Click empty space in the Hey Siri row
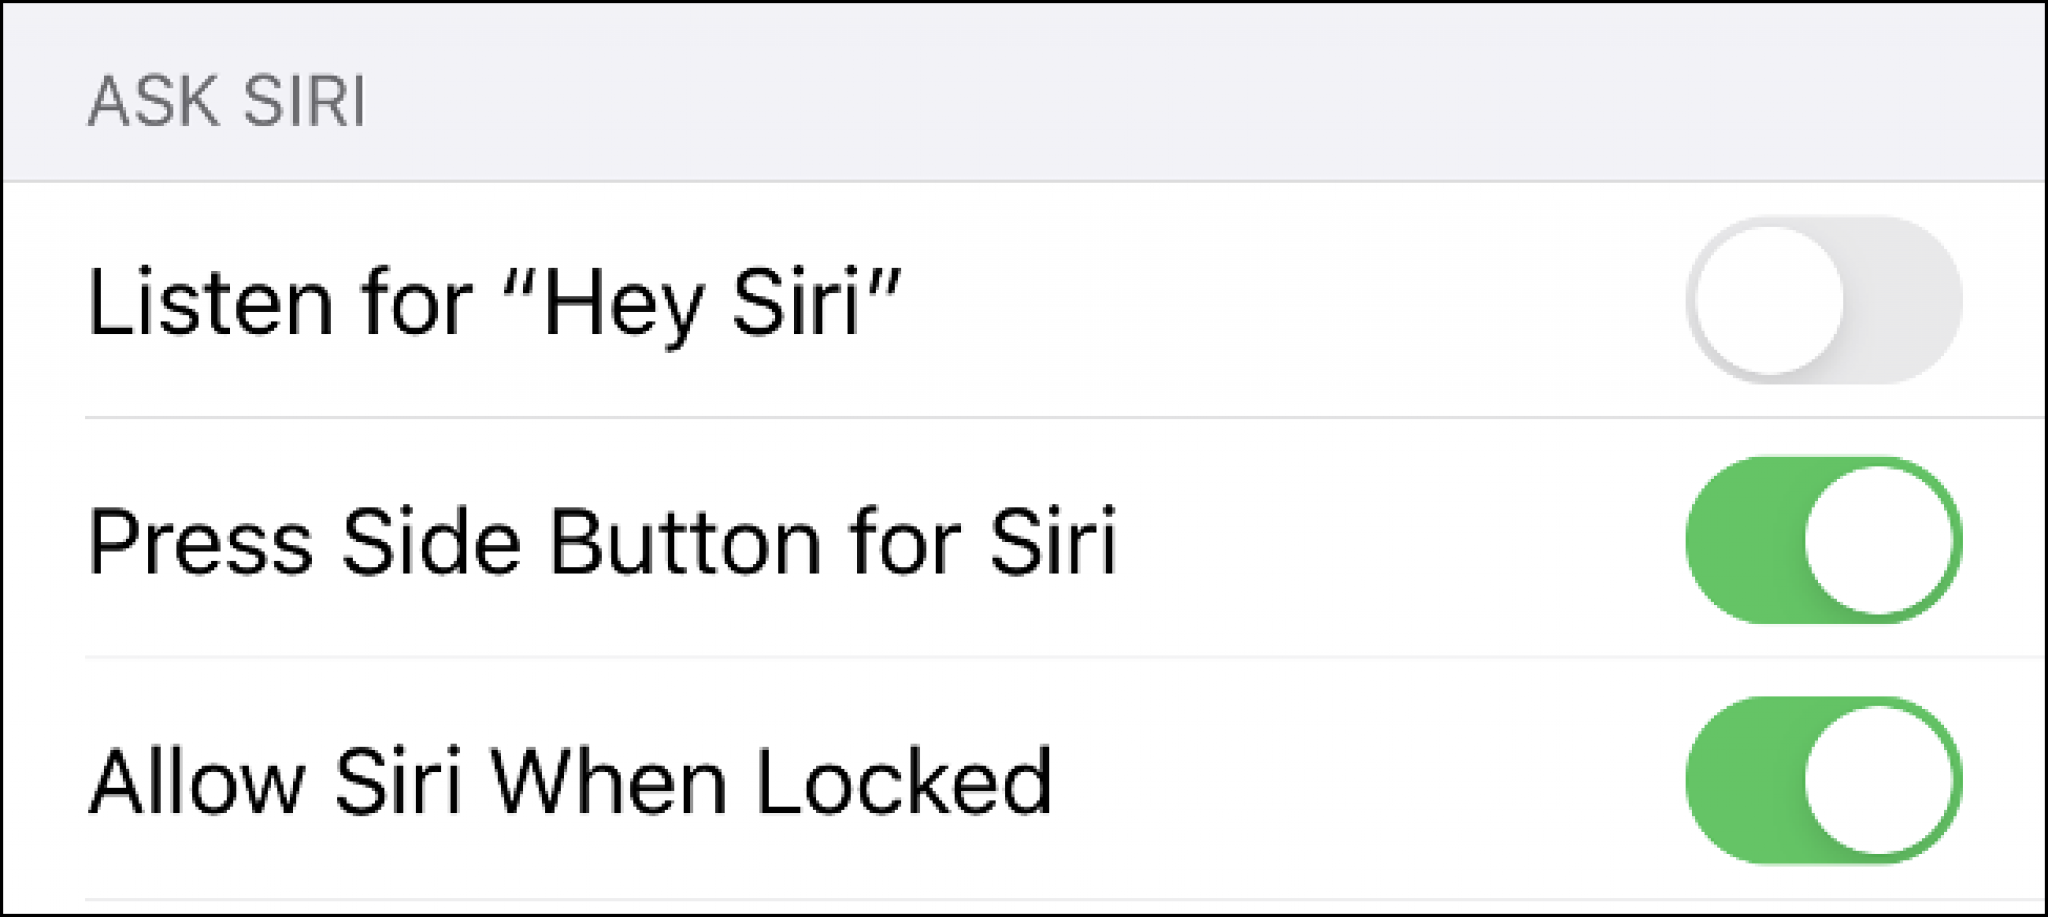This screenshot has width=2048, height=917. tap(1300, 300)
